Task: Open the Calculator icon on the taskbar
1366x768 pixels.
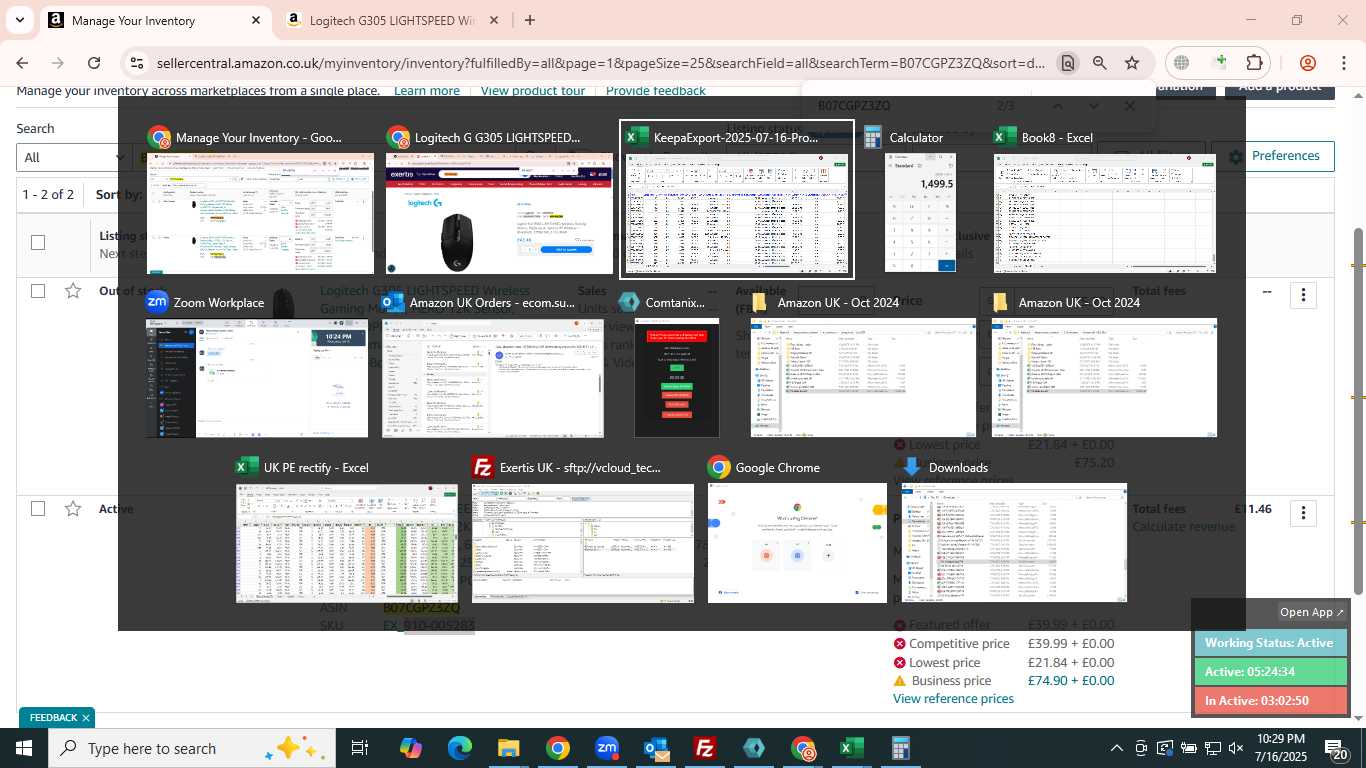Action: (900, 748)
